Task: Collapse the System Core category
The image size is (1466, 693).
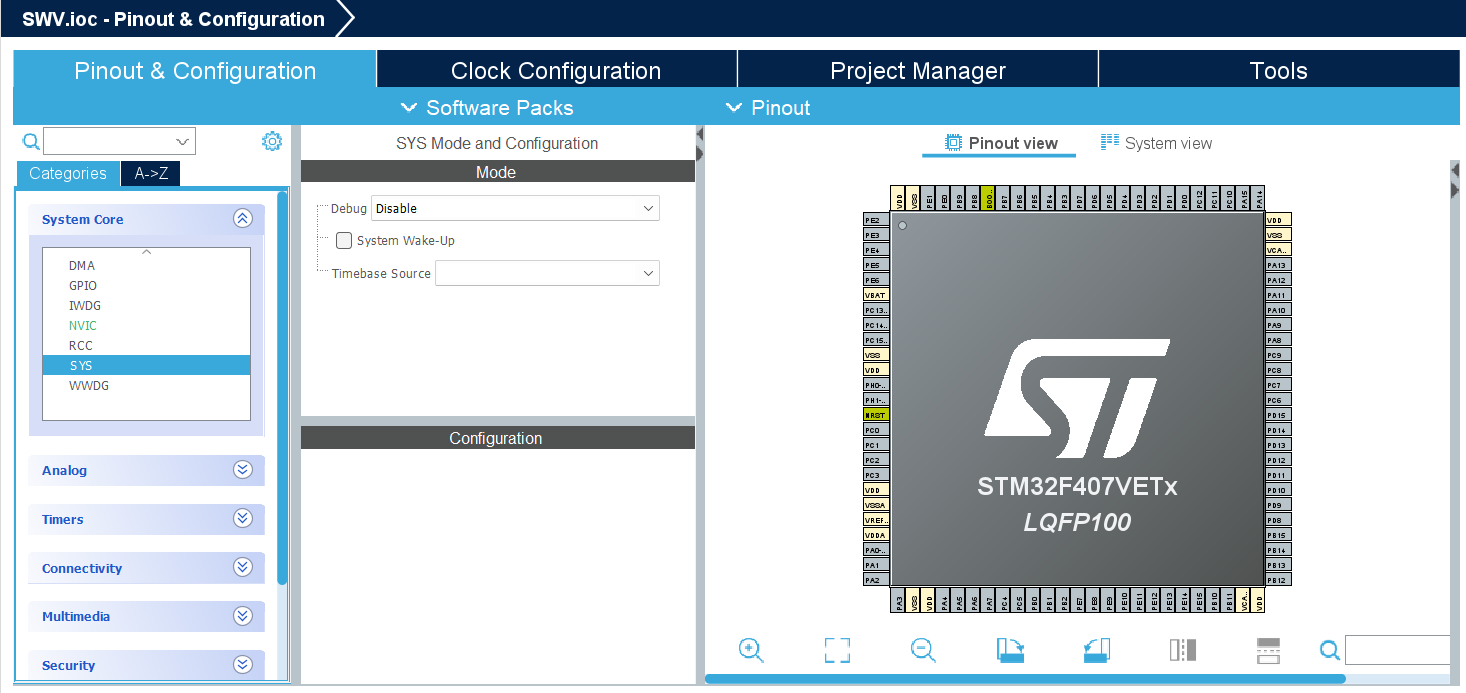Action: 242,219
